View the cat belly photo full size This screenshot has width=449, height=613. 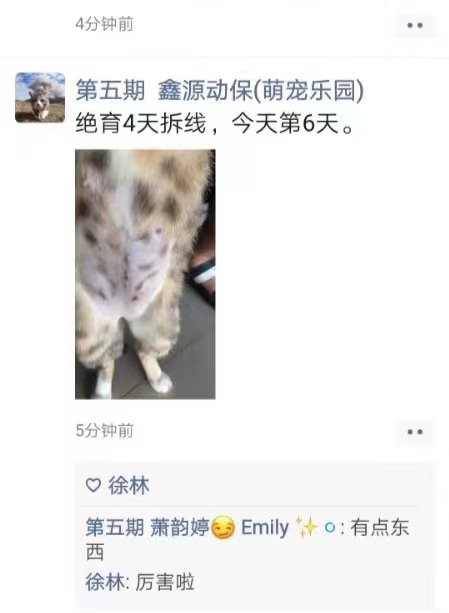pos(145,274)
